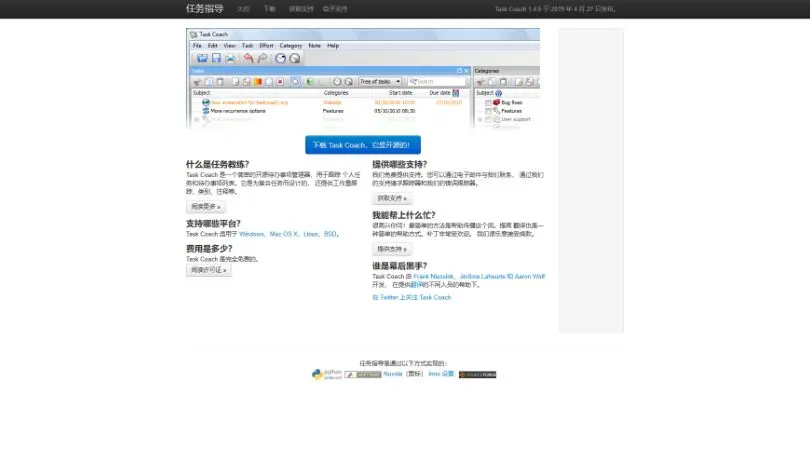
Task: Tick the Bug fixes category checkbox
Action: point(488,103)
